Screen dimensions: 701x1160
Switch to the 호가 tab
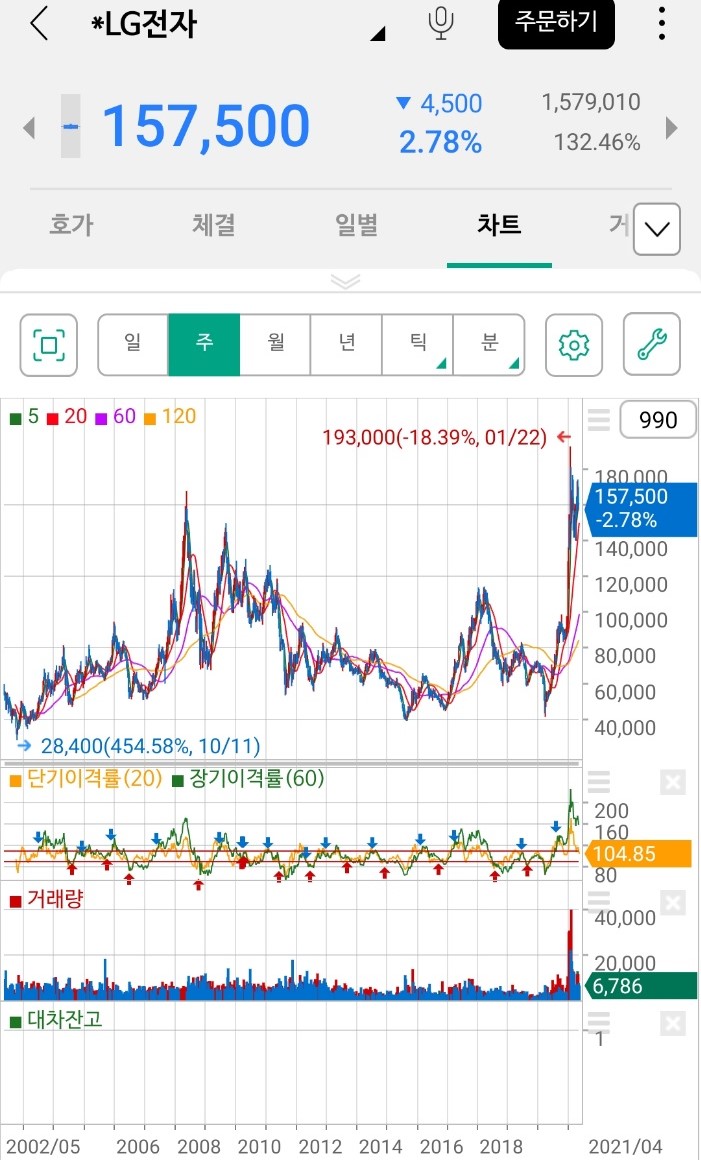pyautogui.click(x=71, y=226)
